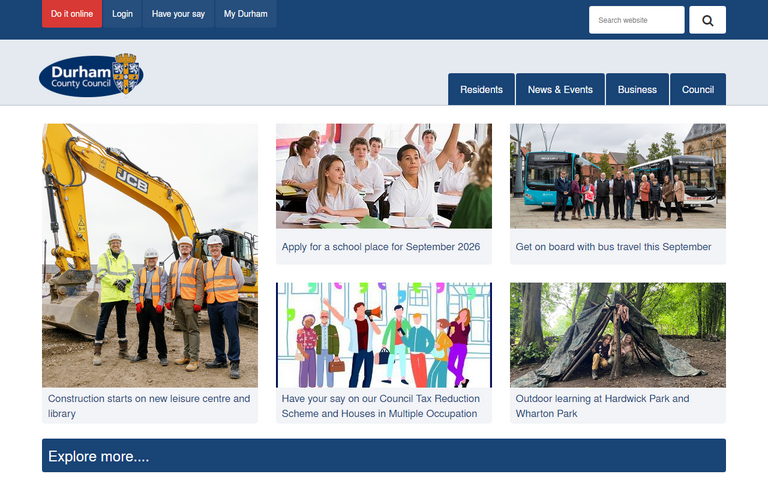Click the buses group photo

tap(618, 176)
